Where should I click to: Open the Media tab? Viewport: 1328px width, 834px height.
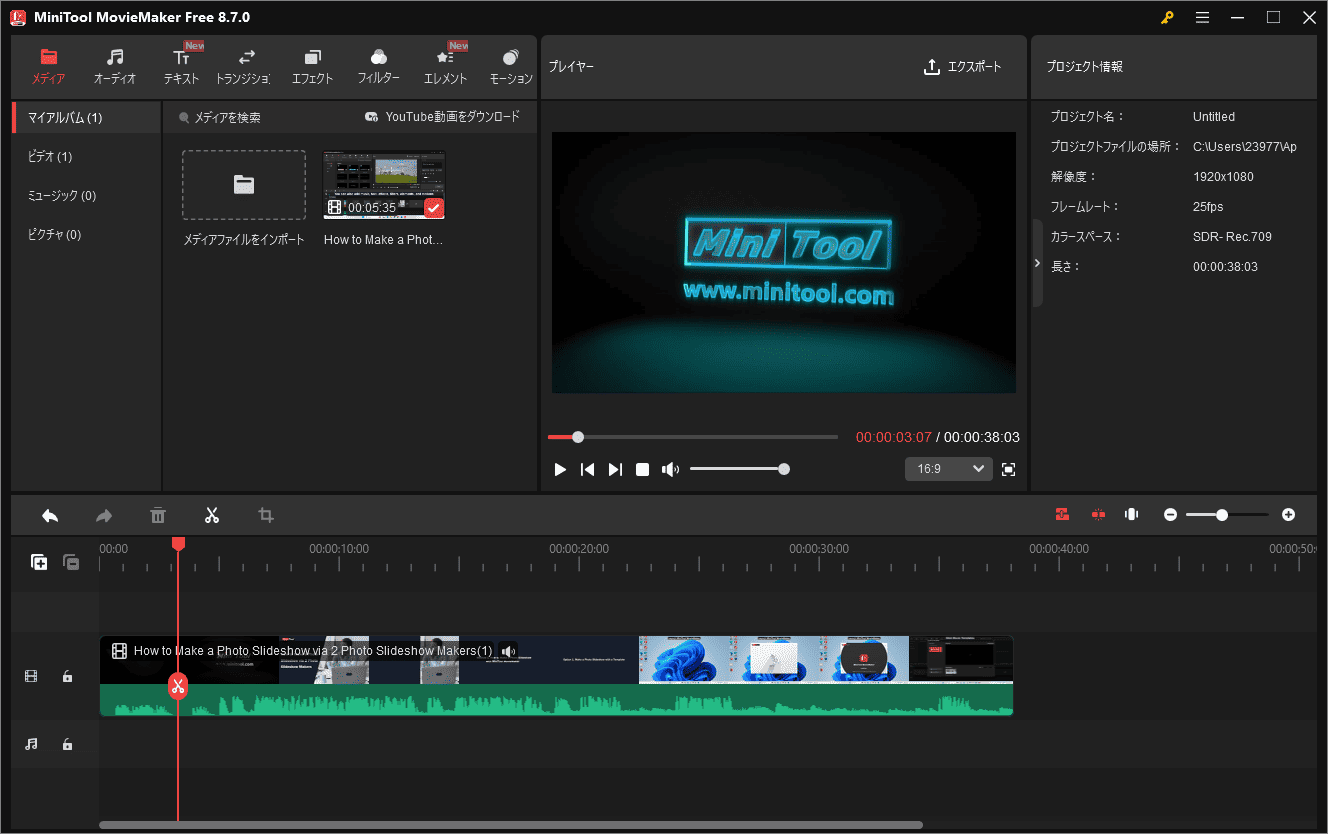[48, 66]
